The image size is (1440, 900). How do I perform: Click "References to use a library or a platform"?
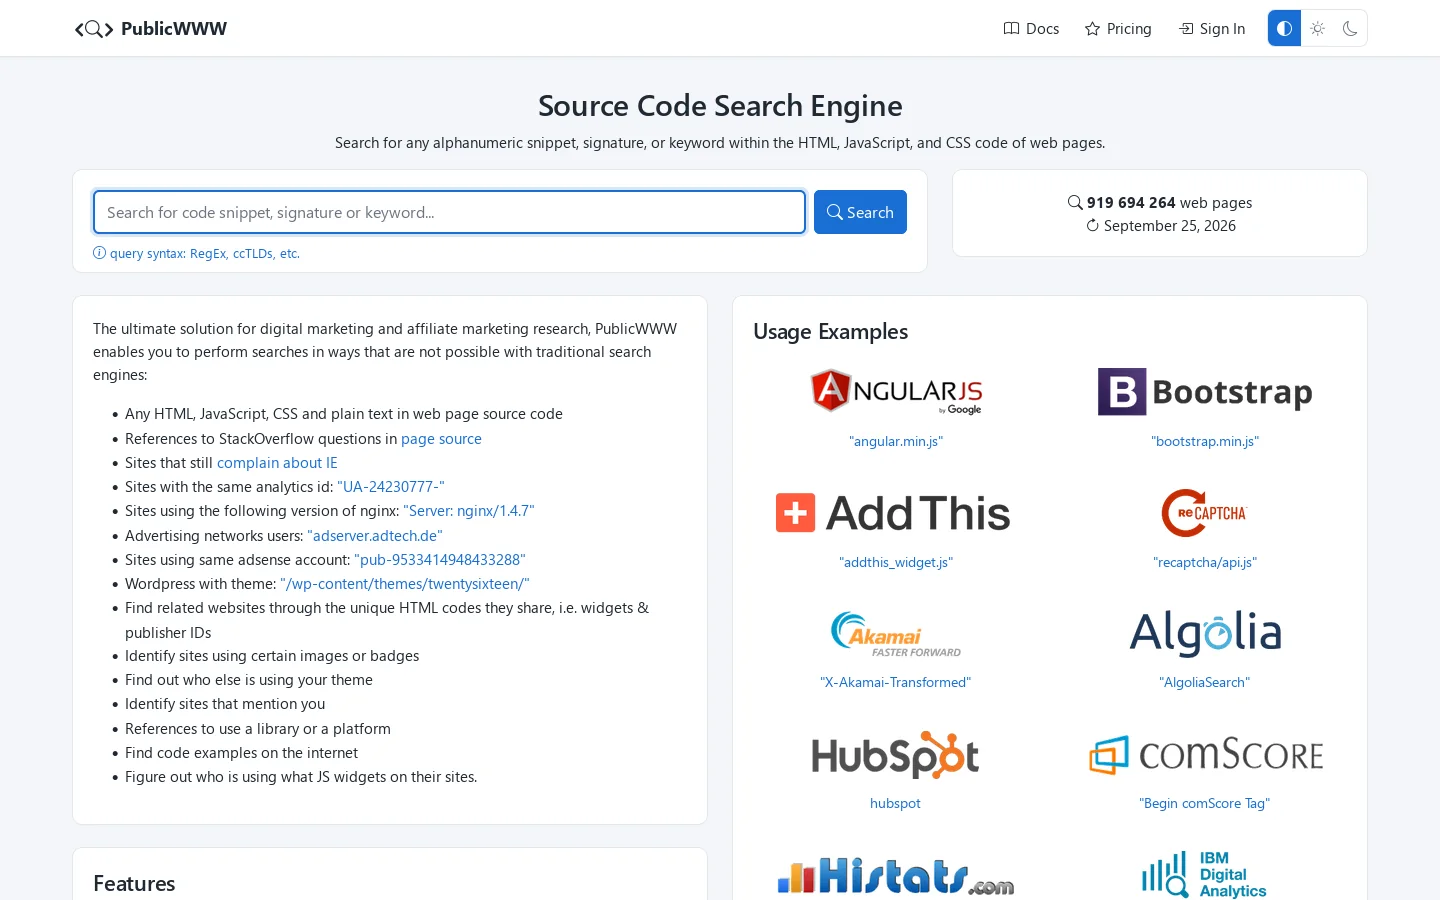pos(258,729)
